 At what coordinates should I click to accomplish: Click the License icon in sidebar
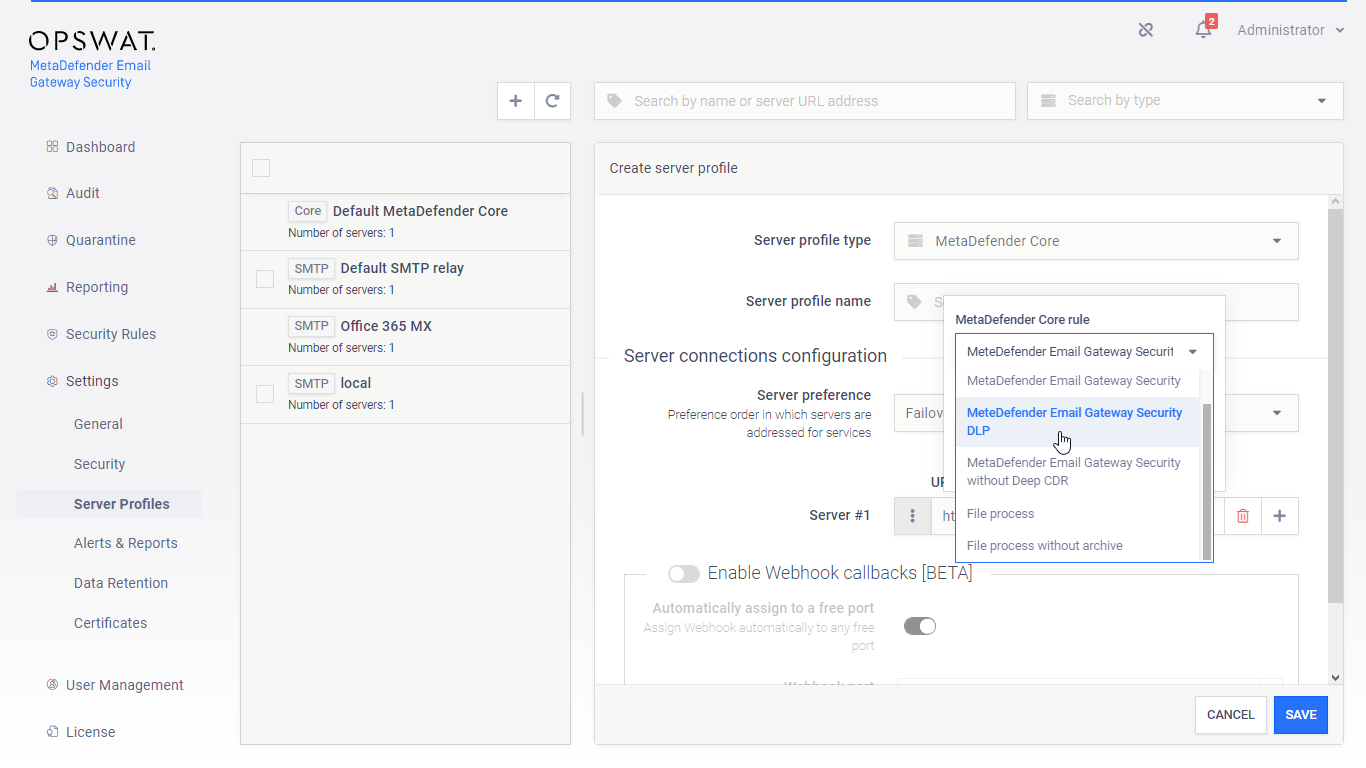pos(52,732)
